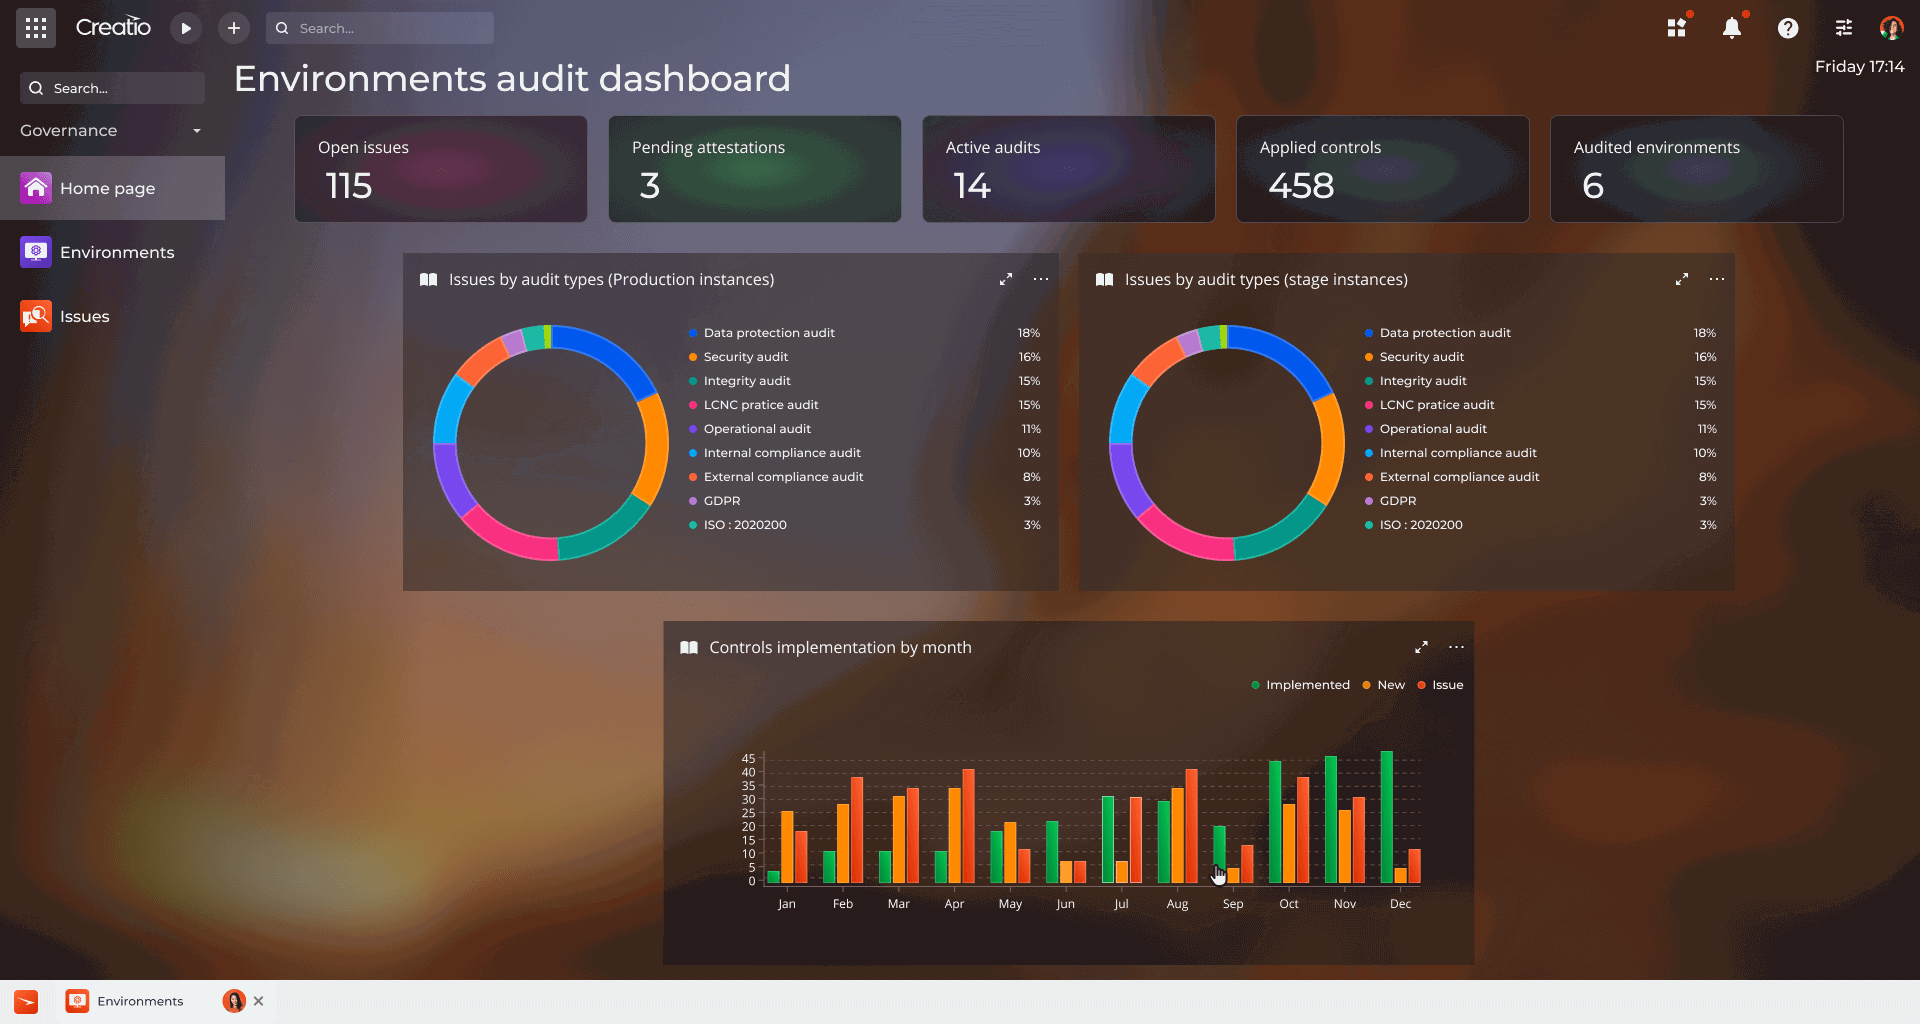The height and width of the screenshot is (1024, 1920).
Task: Toggle the New series in chart legend
Action: (x=1383, y=684)
